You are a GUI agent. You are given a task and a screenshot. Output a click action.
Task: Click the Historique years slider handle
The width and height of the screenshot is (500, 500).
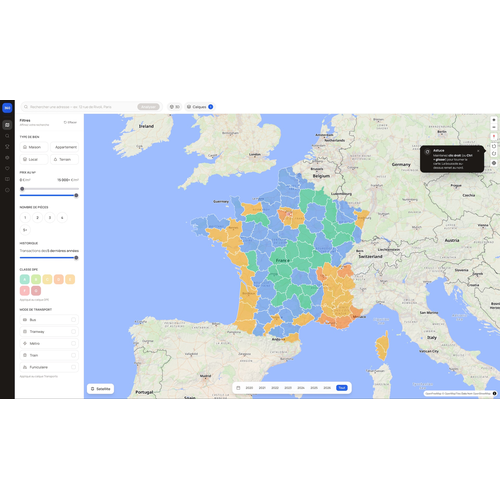pos(76,258)
